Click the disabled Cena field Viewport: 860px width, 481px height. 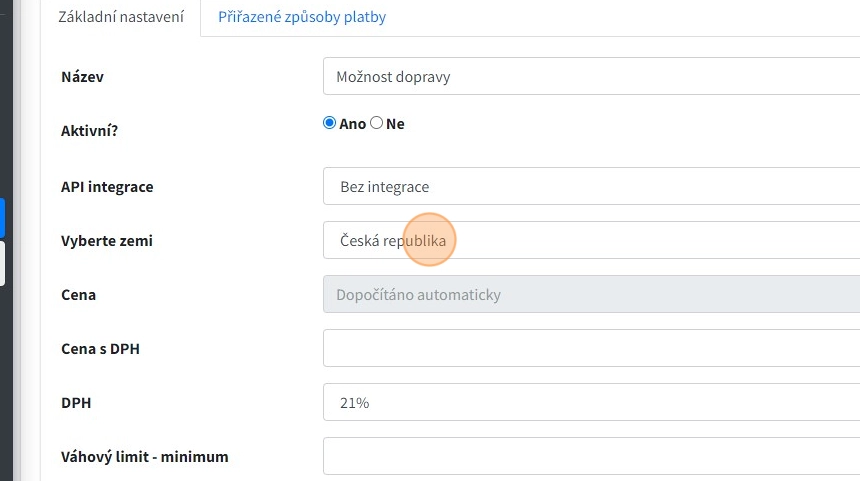click(x=590, y=295)
